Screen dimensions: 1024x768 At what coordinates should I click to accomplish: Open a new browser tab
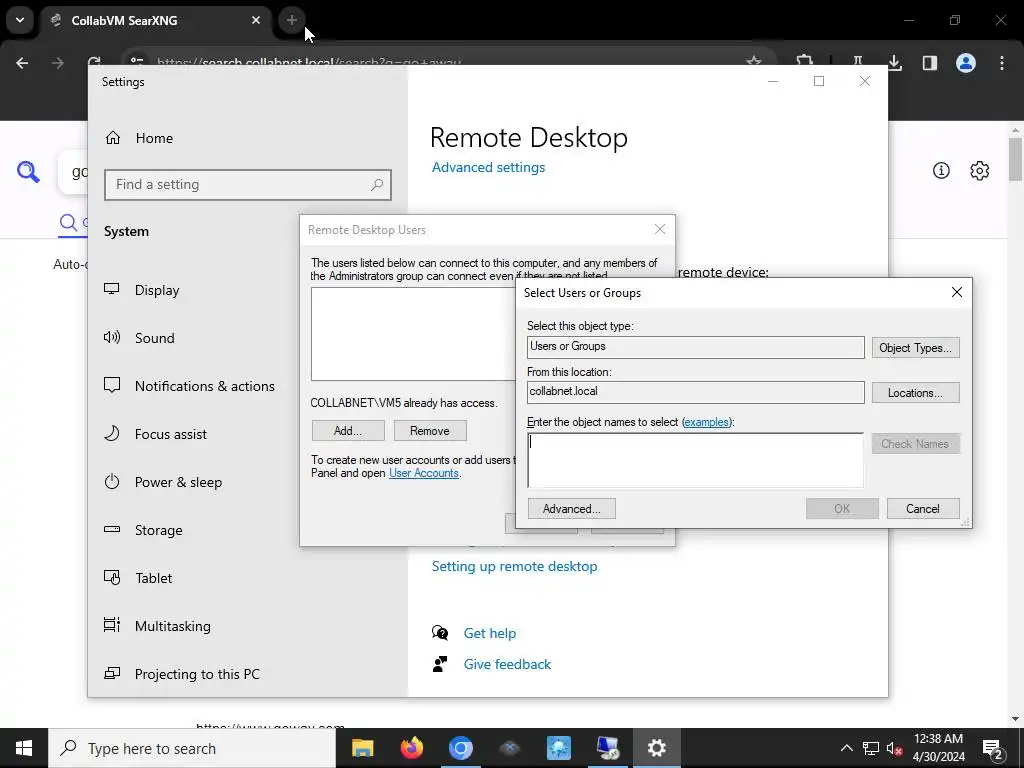(x=291, y=20)
